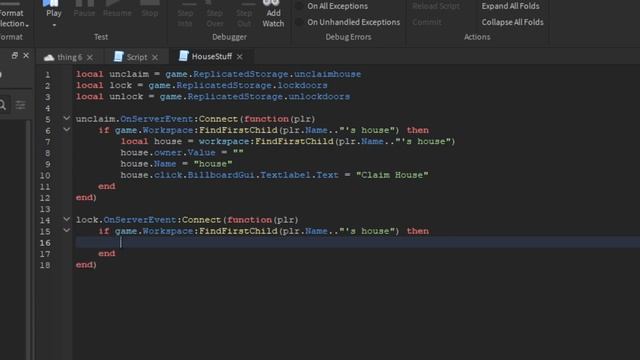The height and width of the screenshot is (360, 640).
Task: Undock the side panel with float icon
Action: coord(15,55)
